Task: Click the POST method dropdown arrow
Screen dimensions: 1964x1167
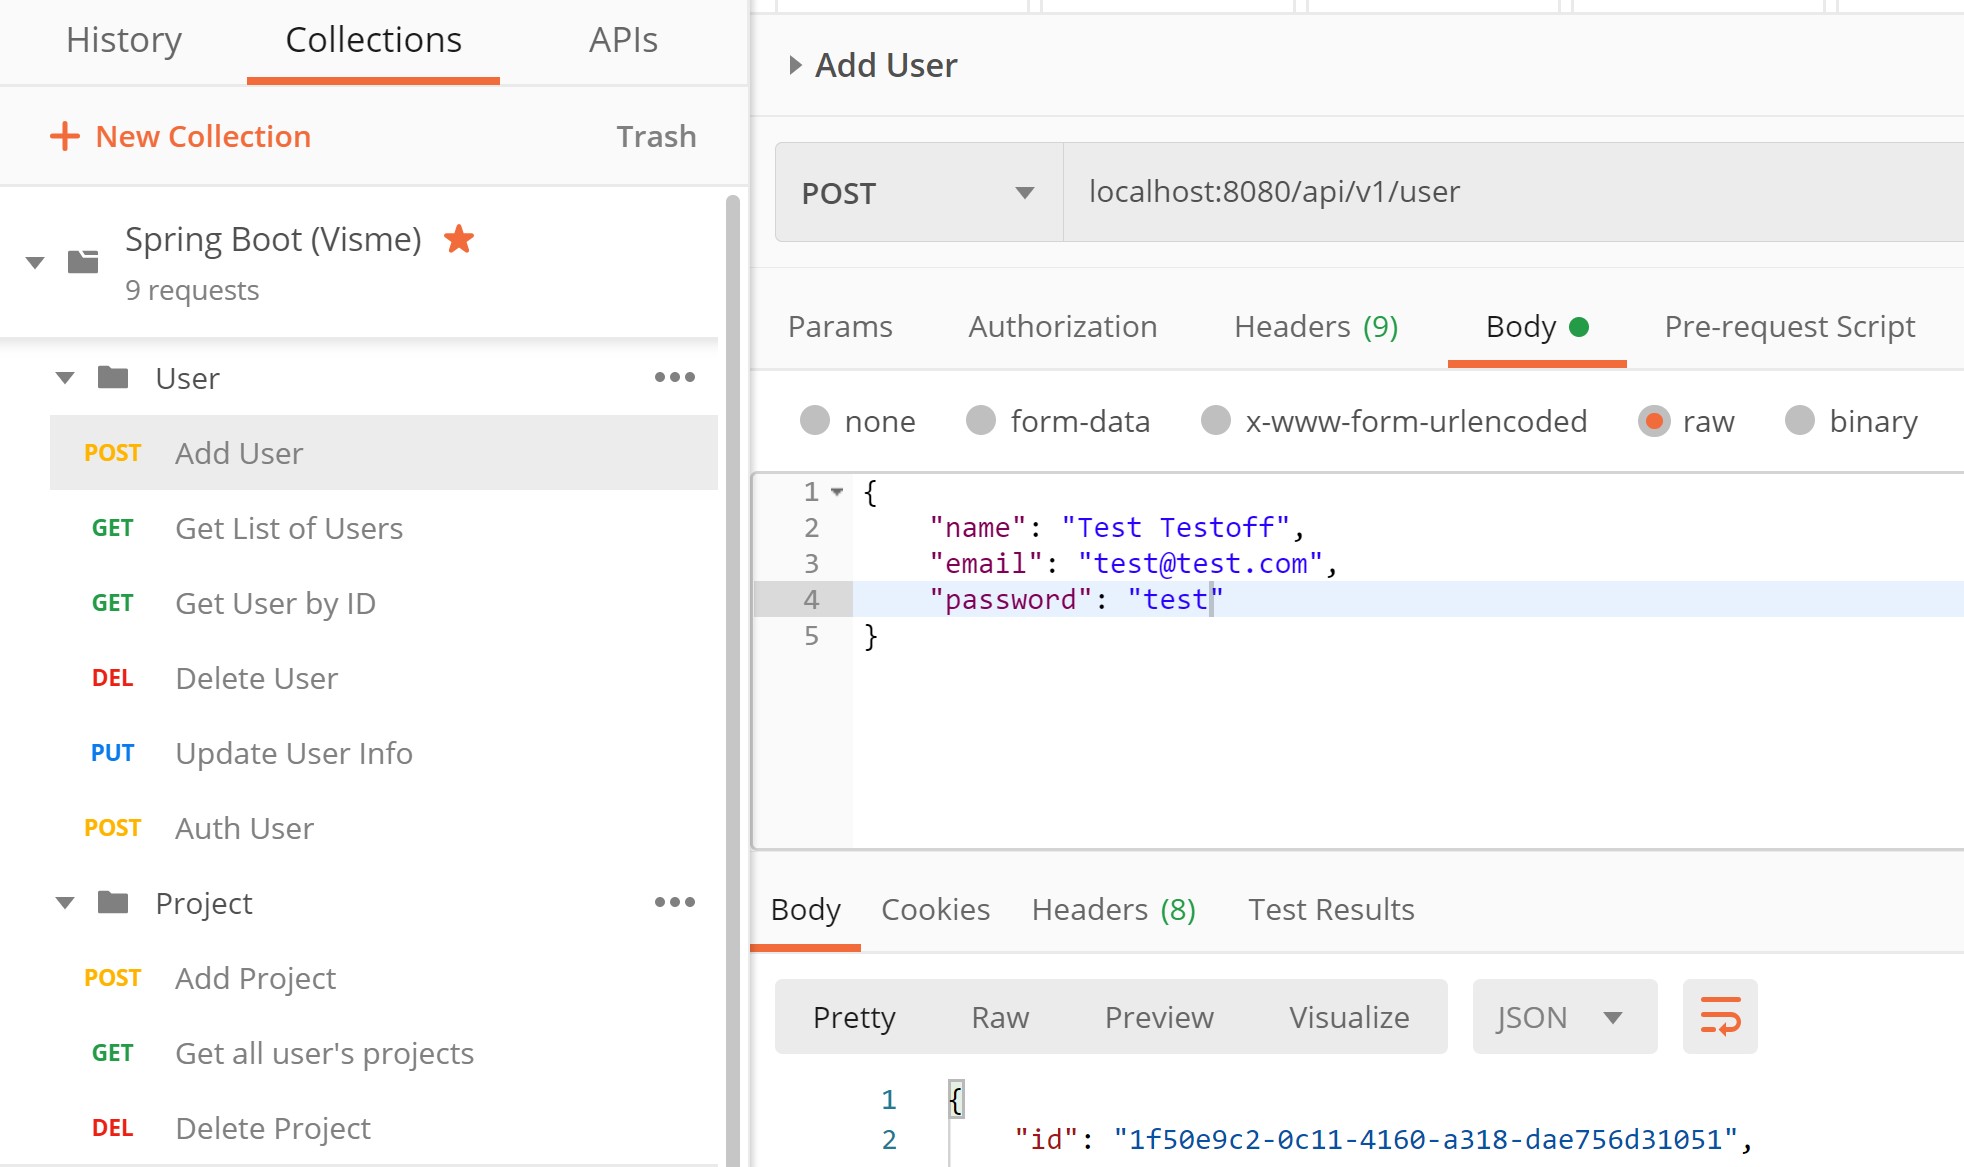Action: pos(1022,192)
